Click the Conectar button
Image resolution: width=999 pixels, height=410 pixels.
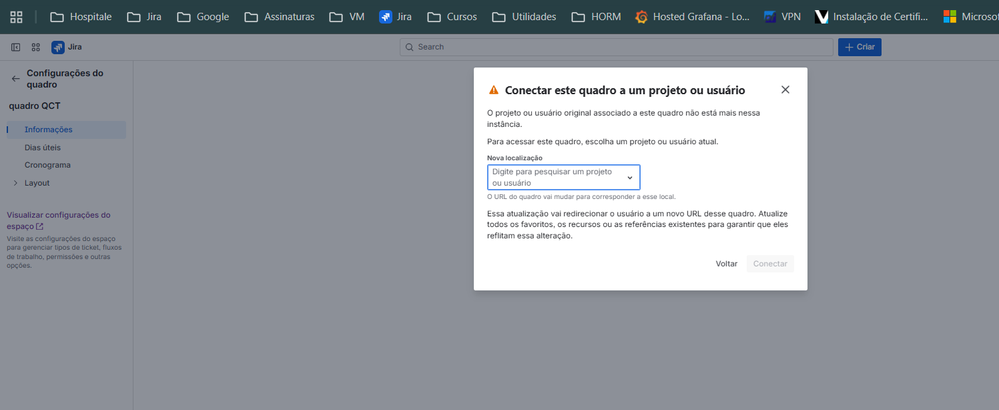coord(770,264)
